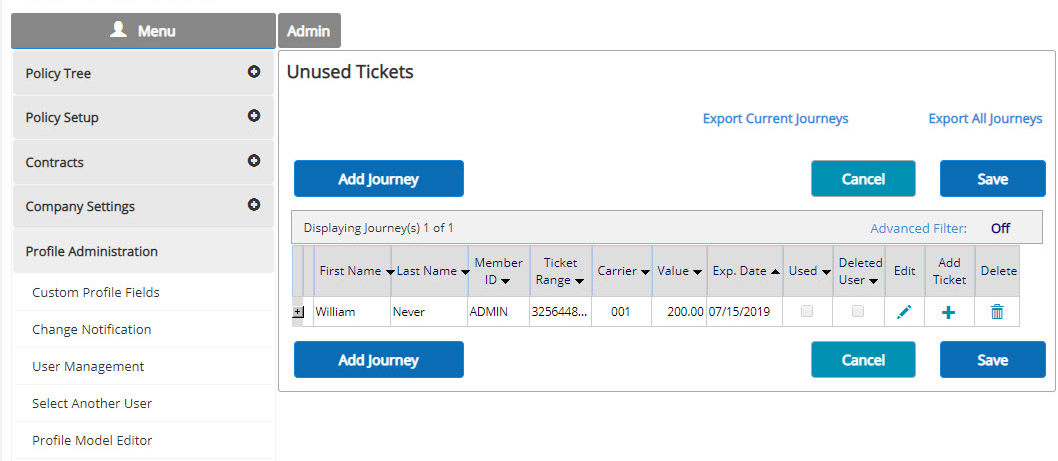Toggle the Used checkbox for William
The image size is (1058, 461).
click(x=806, y=311)
